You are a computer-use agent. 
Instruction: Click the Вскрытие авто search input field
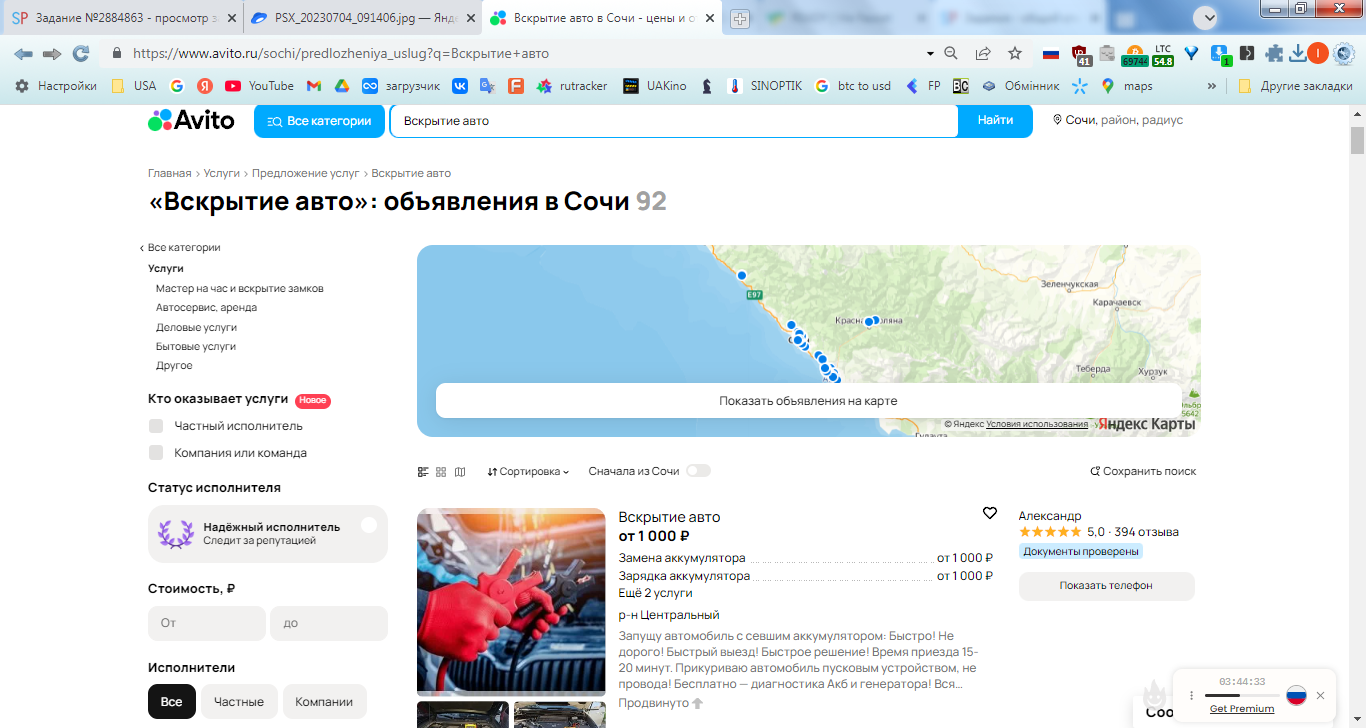674,120
